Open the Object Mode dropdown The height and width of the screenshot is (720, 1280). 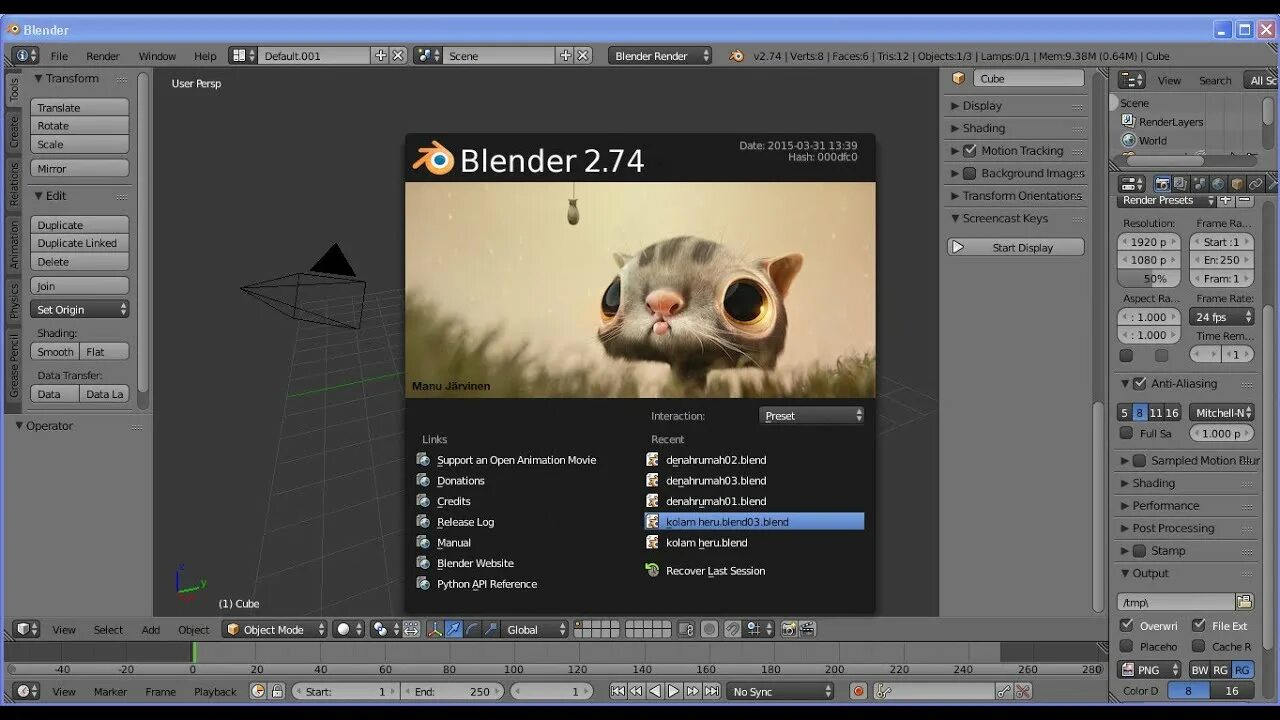coord(275,629)
